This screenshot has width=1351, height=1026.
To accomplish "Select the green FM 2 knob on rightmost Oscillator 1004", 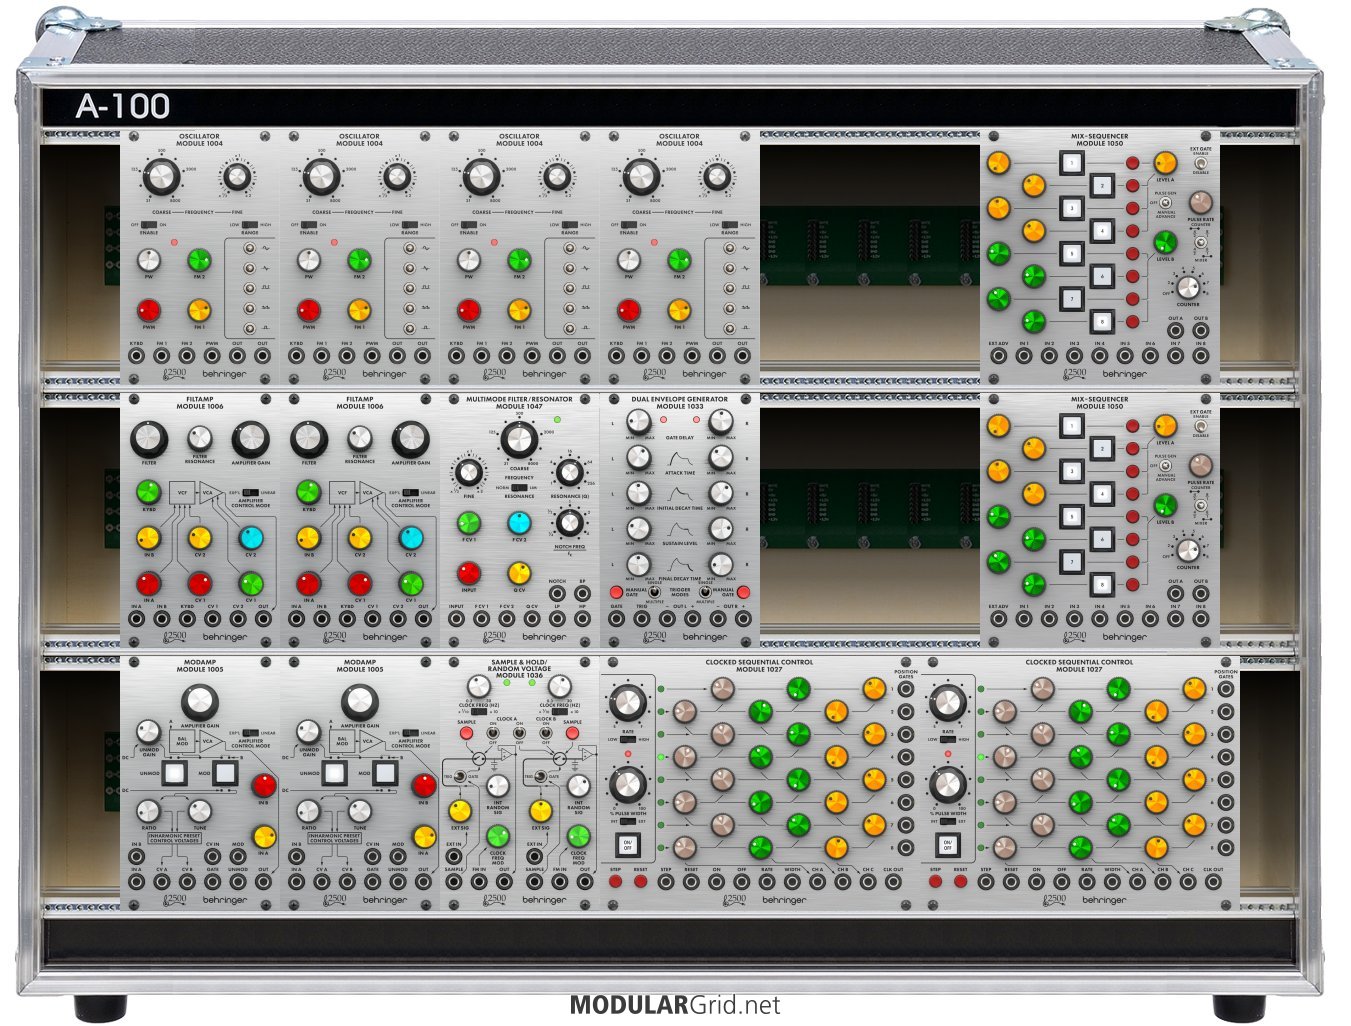I will [x=678, y=260].
